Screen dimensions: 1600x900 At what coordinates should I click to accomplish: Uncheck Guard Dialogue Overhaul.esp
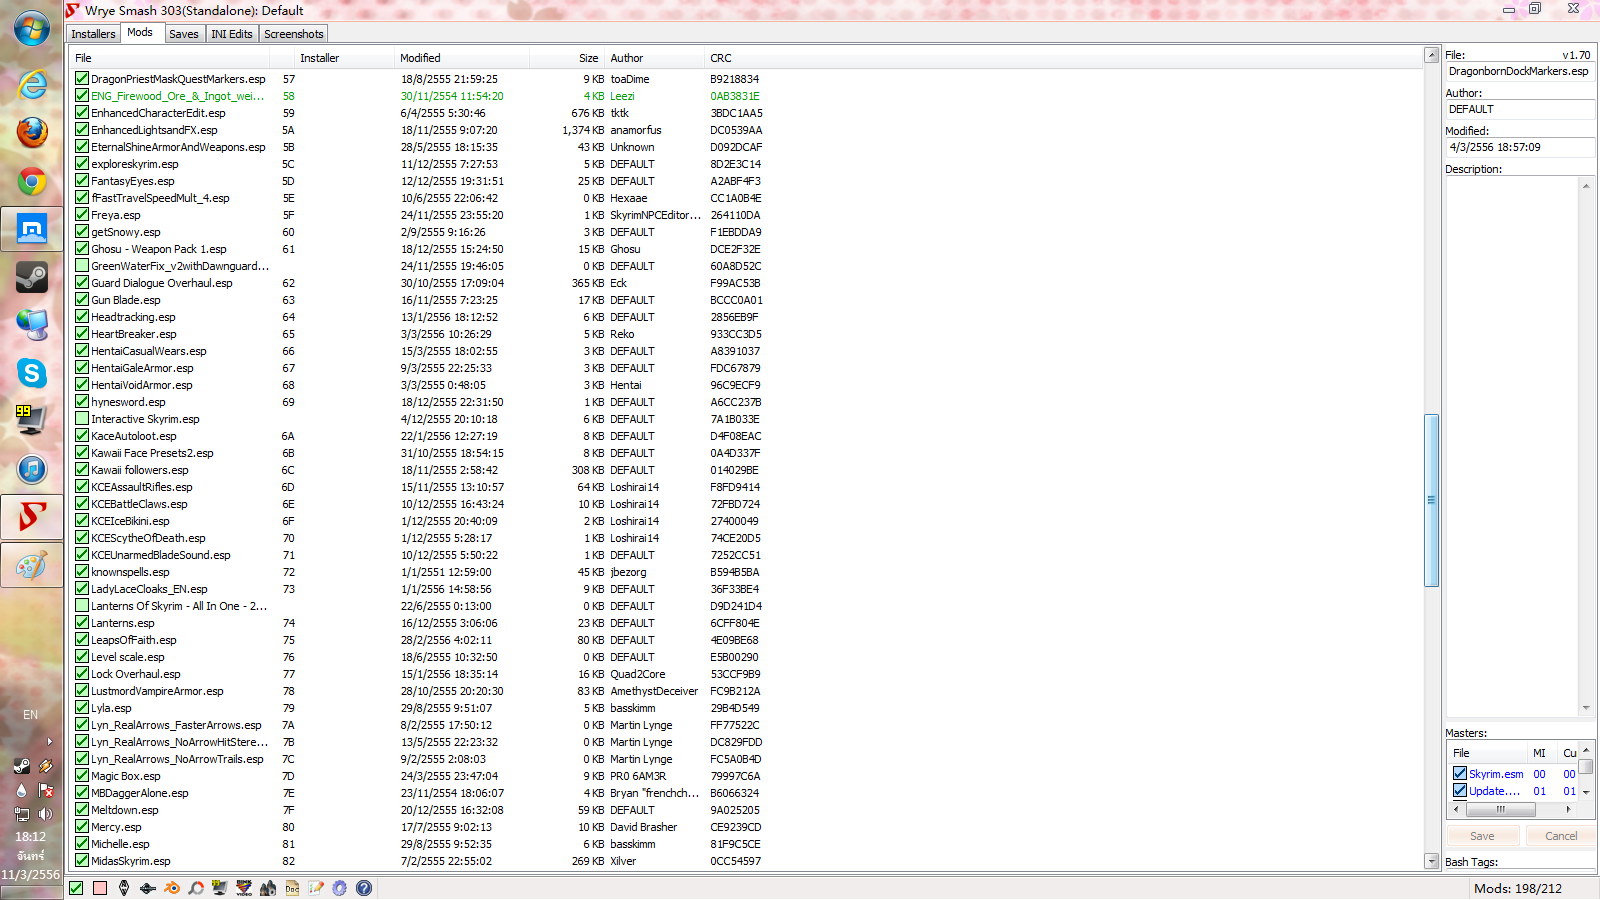82,282
